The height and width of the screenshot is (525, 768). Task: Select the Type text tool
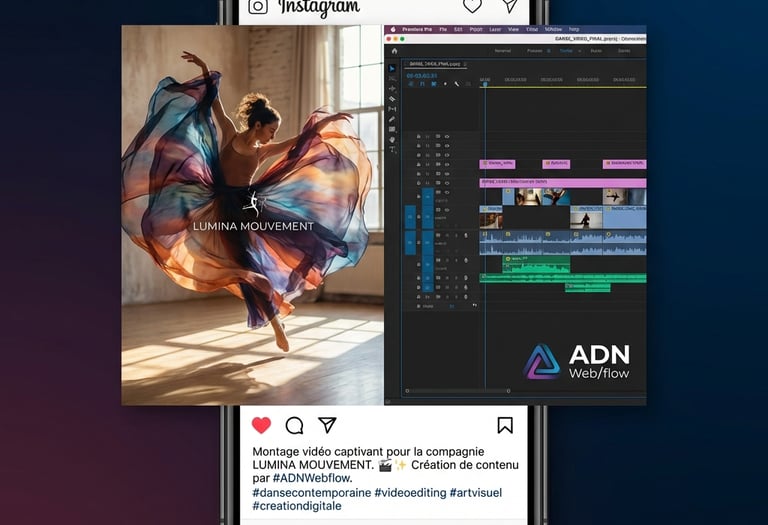click(392, 150)
